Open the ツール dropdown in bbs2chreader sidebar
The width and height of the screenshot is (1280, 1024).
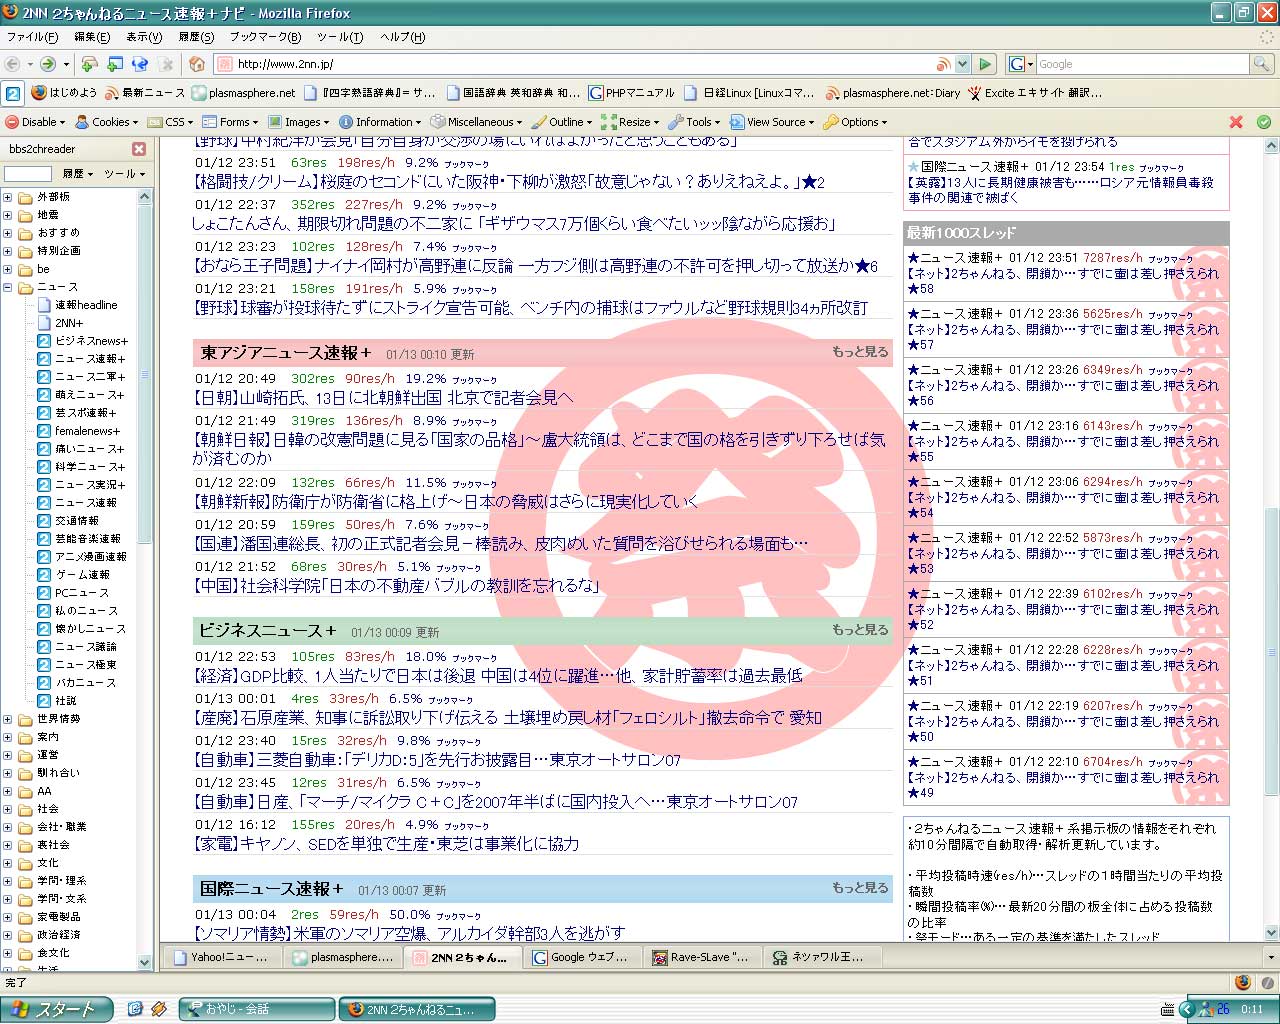tap(124, 174)
